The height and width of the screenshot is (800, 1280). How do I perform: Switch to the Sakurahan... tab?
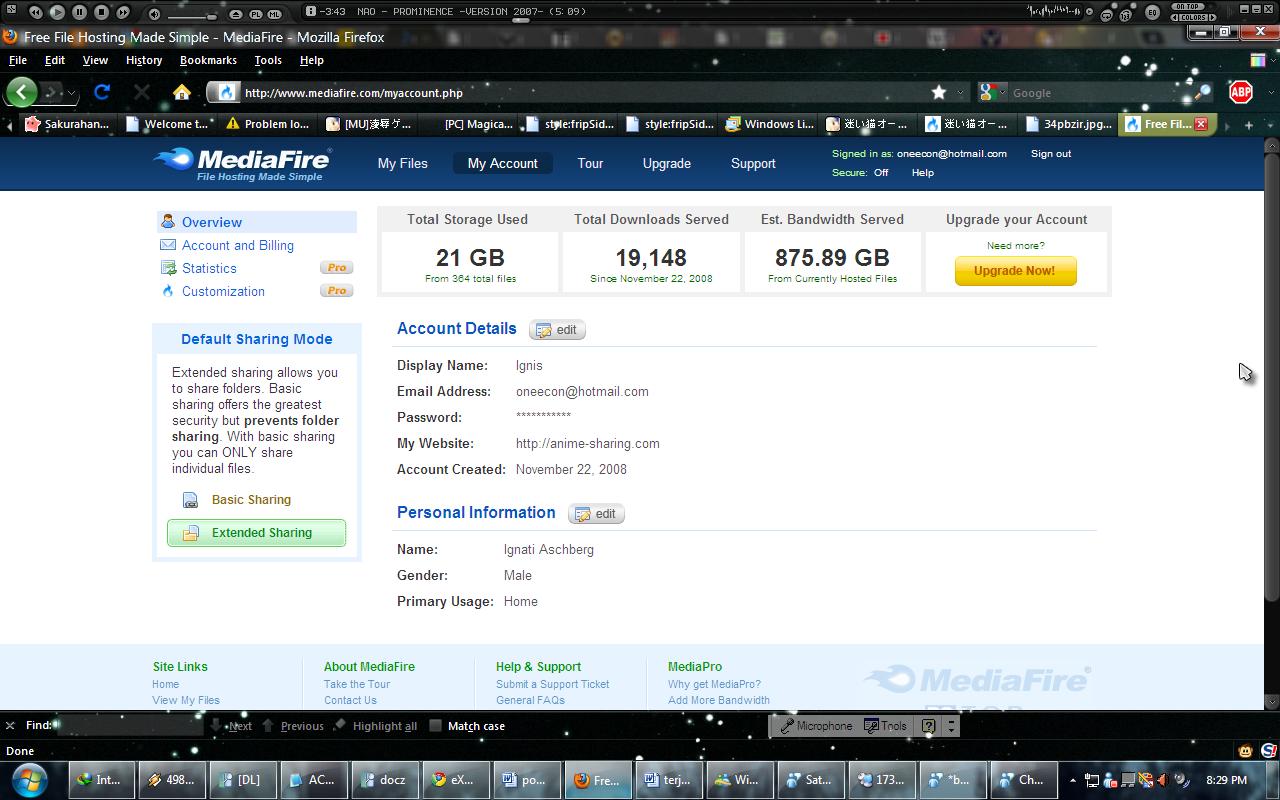[66, 124]
